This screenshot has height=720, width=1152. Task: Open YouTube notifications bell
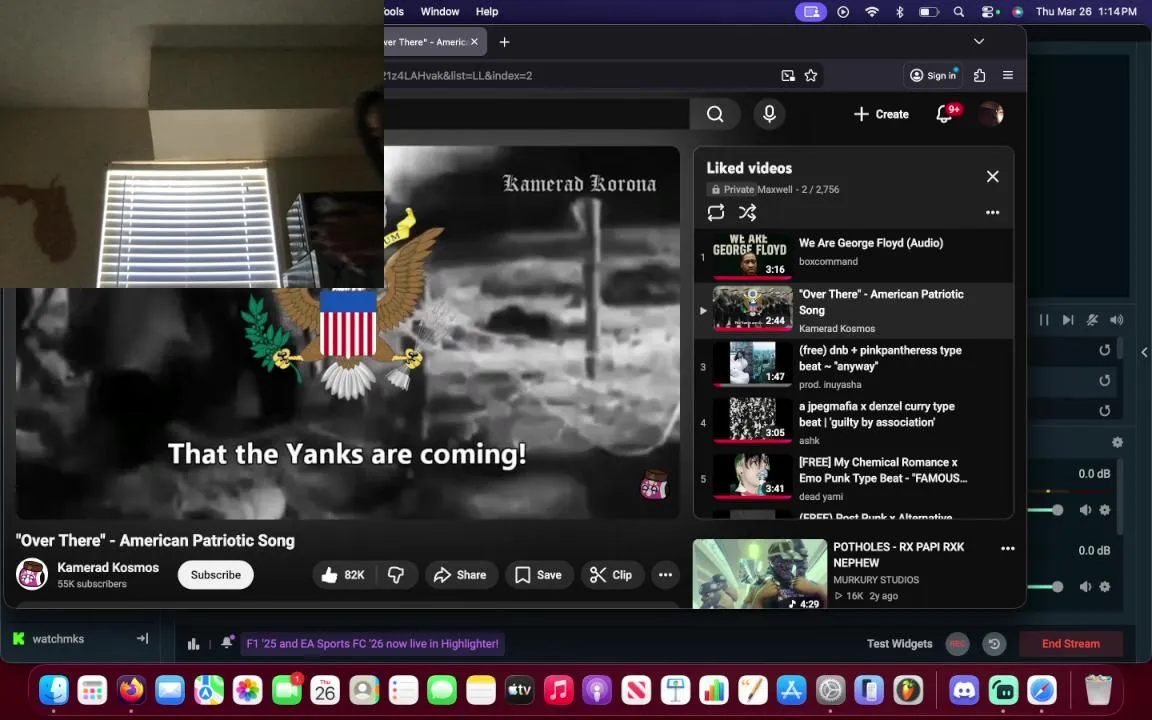944,114
